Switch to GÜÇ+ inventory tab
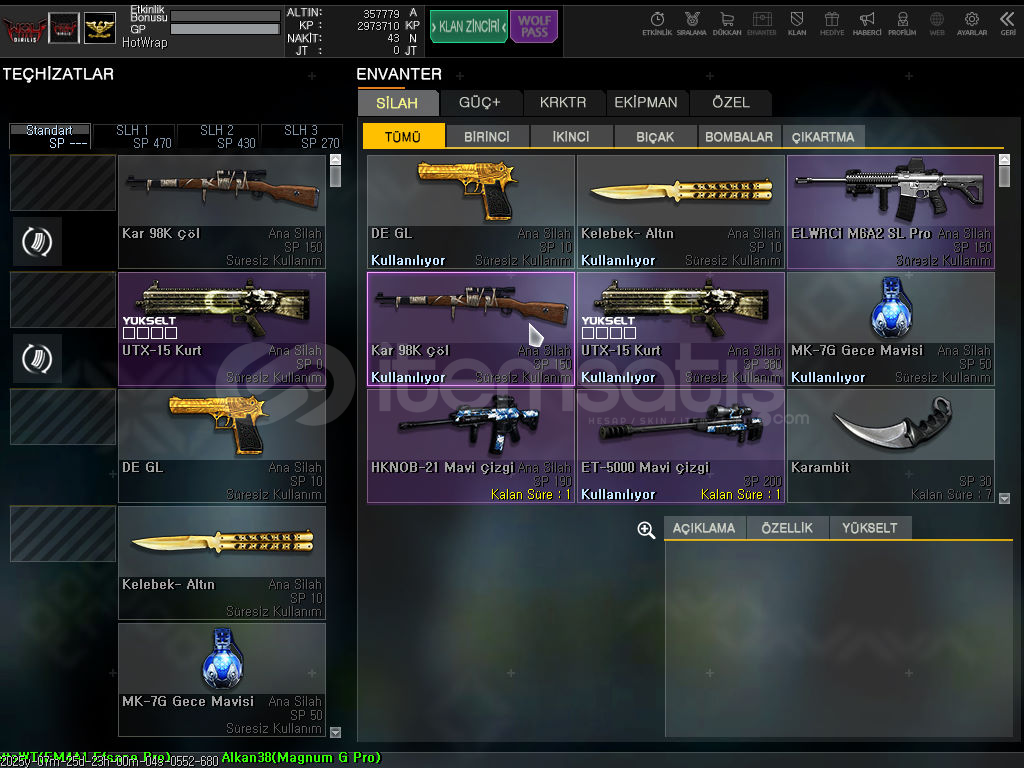1024x768 pixels. click(x=480, y=103)
